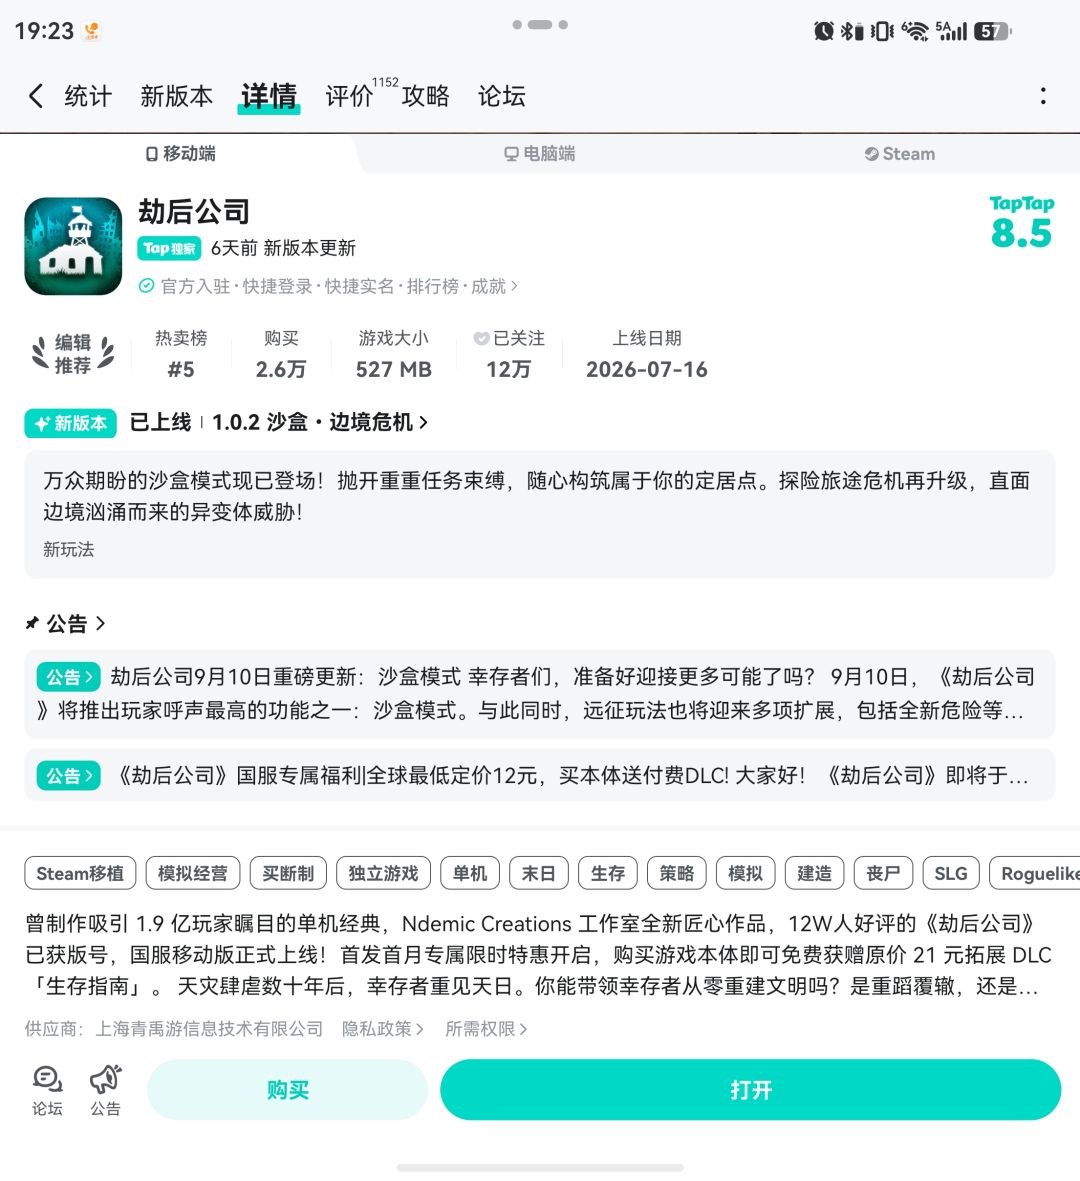Select the 电脑端 platform tab
This screenshot has height=1181, width=1080.
click(x=539, y=154)
